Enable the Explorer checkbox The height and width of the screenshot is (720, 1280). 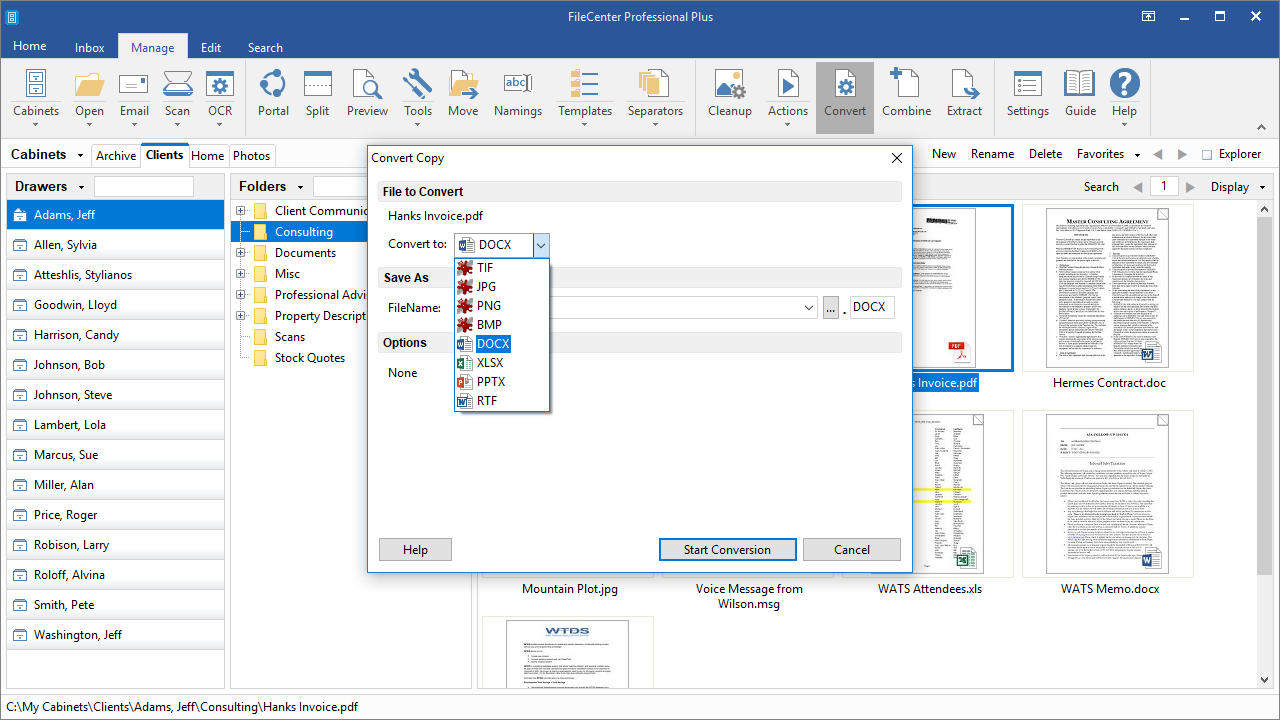point(1207,155)
